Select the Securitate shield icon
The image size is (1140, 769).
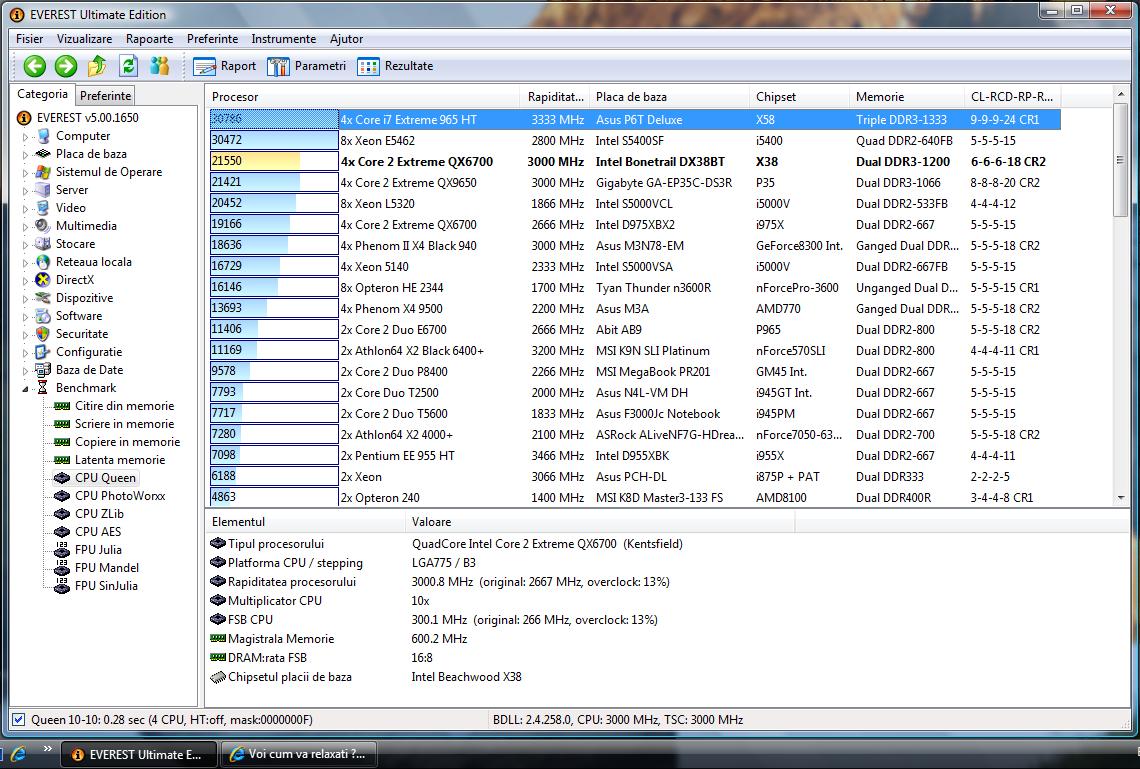44,334
